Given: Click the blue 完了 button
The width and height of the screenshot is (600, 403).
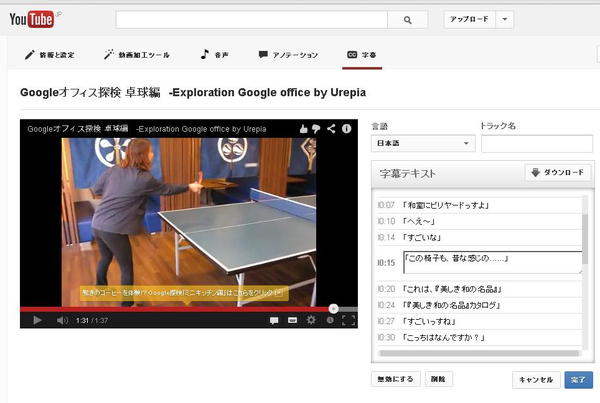Looking at the screenshot, I should (578, 379).
